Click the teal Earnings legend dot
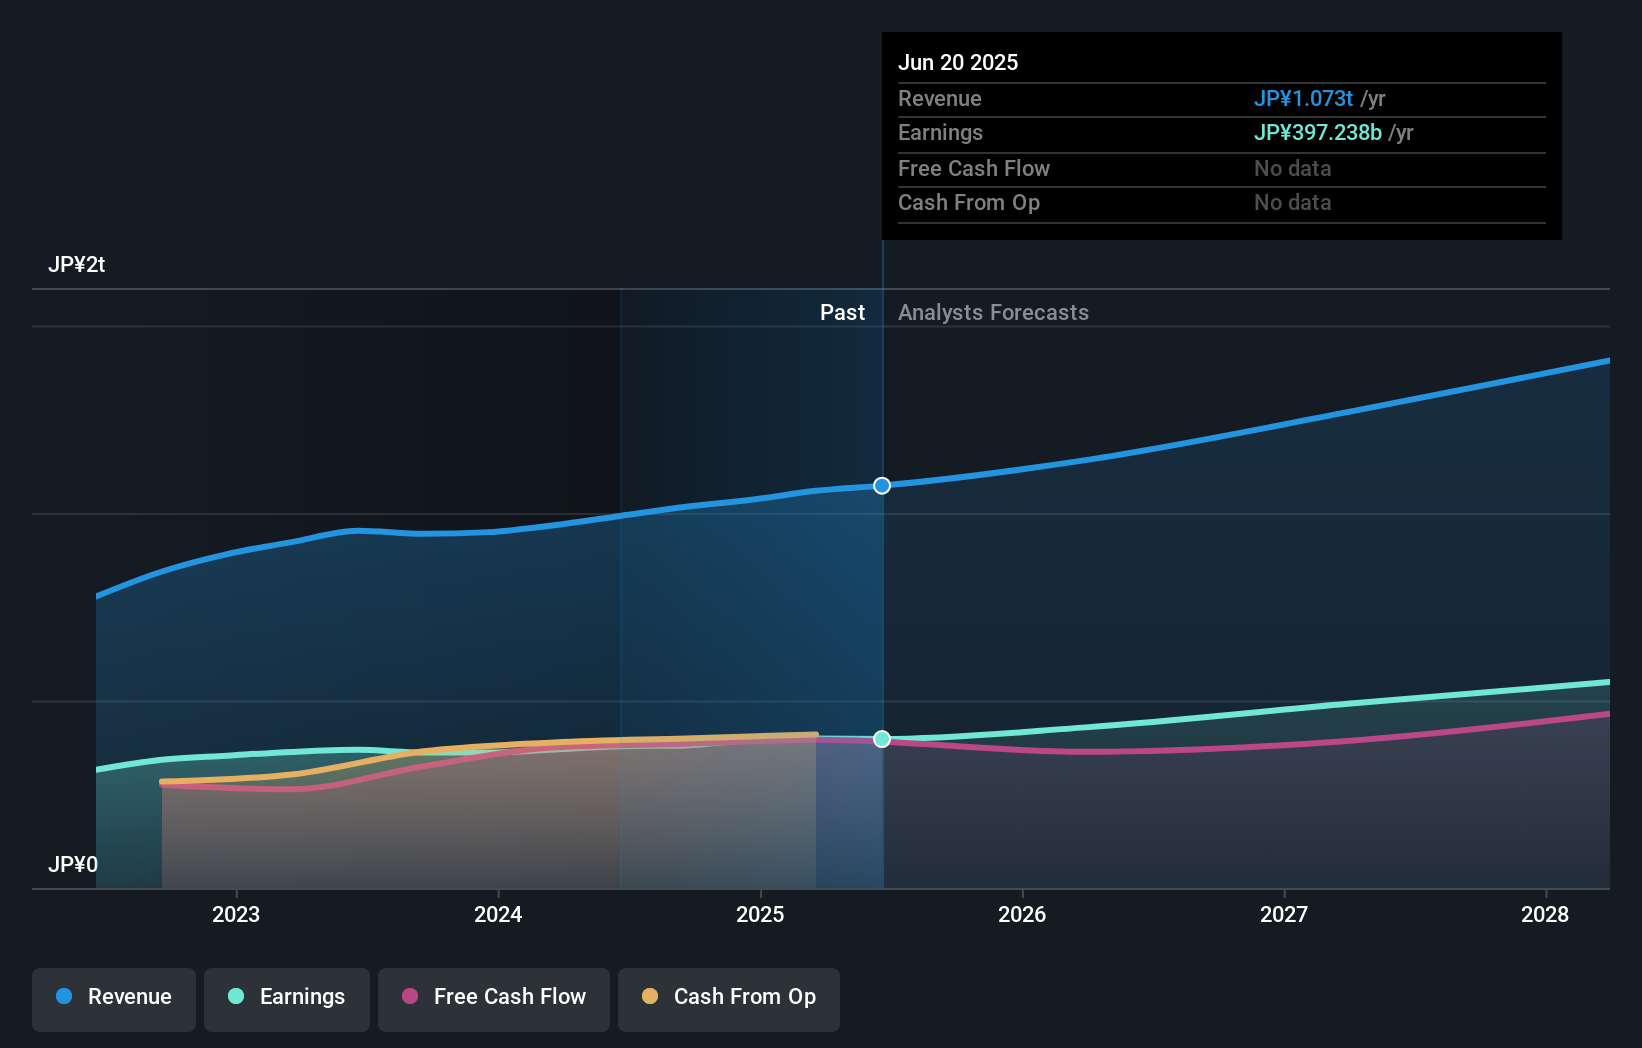The height and width of the screenshot is (1048, 1642). (236, 996)
